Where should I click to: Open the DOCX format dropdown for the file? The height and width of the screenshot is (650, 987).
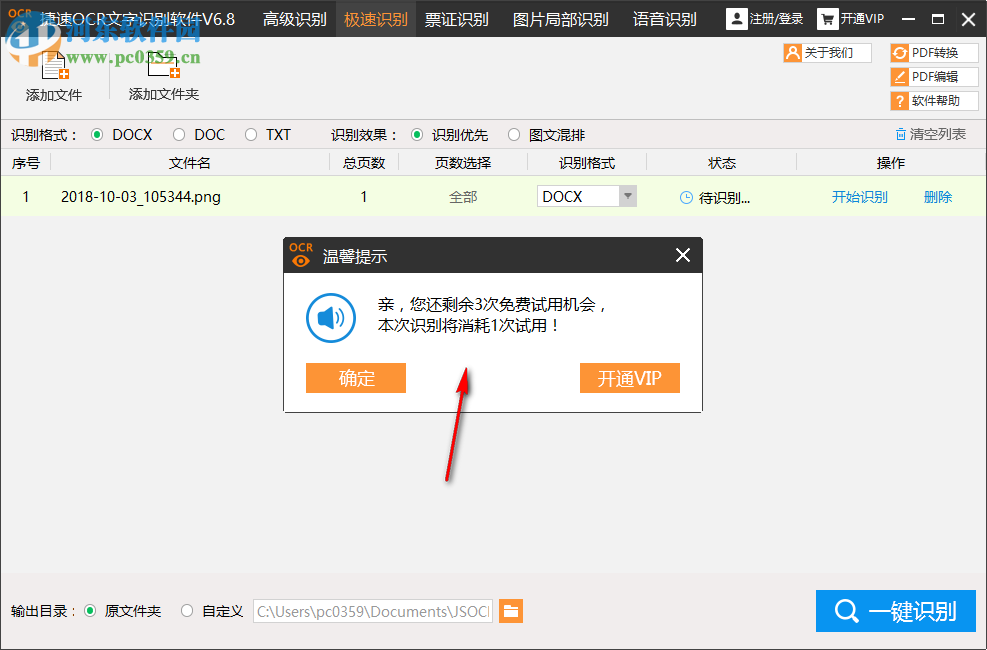tap(628, 196)
